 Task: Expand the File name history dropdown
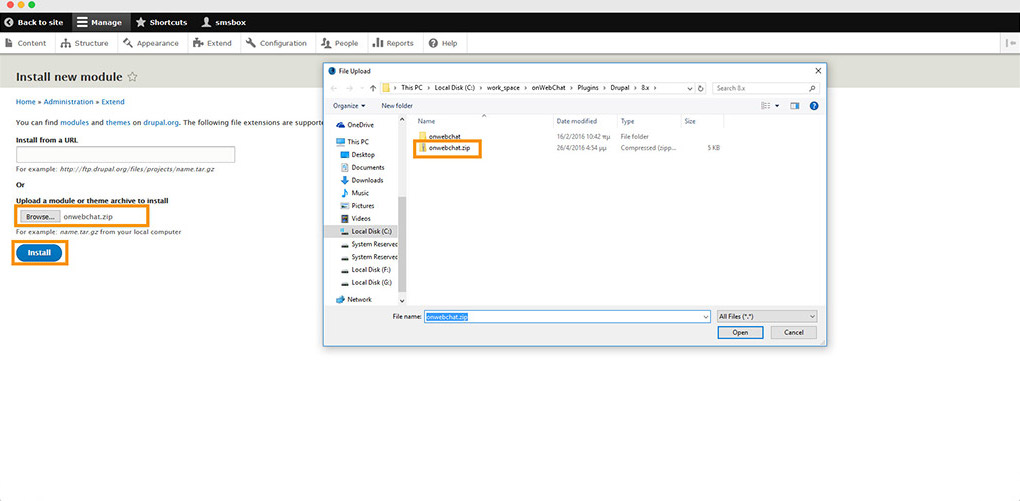pyautogui.click(x=705, y=316)
